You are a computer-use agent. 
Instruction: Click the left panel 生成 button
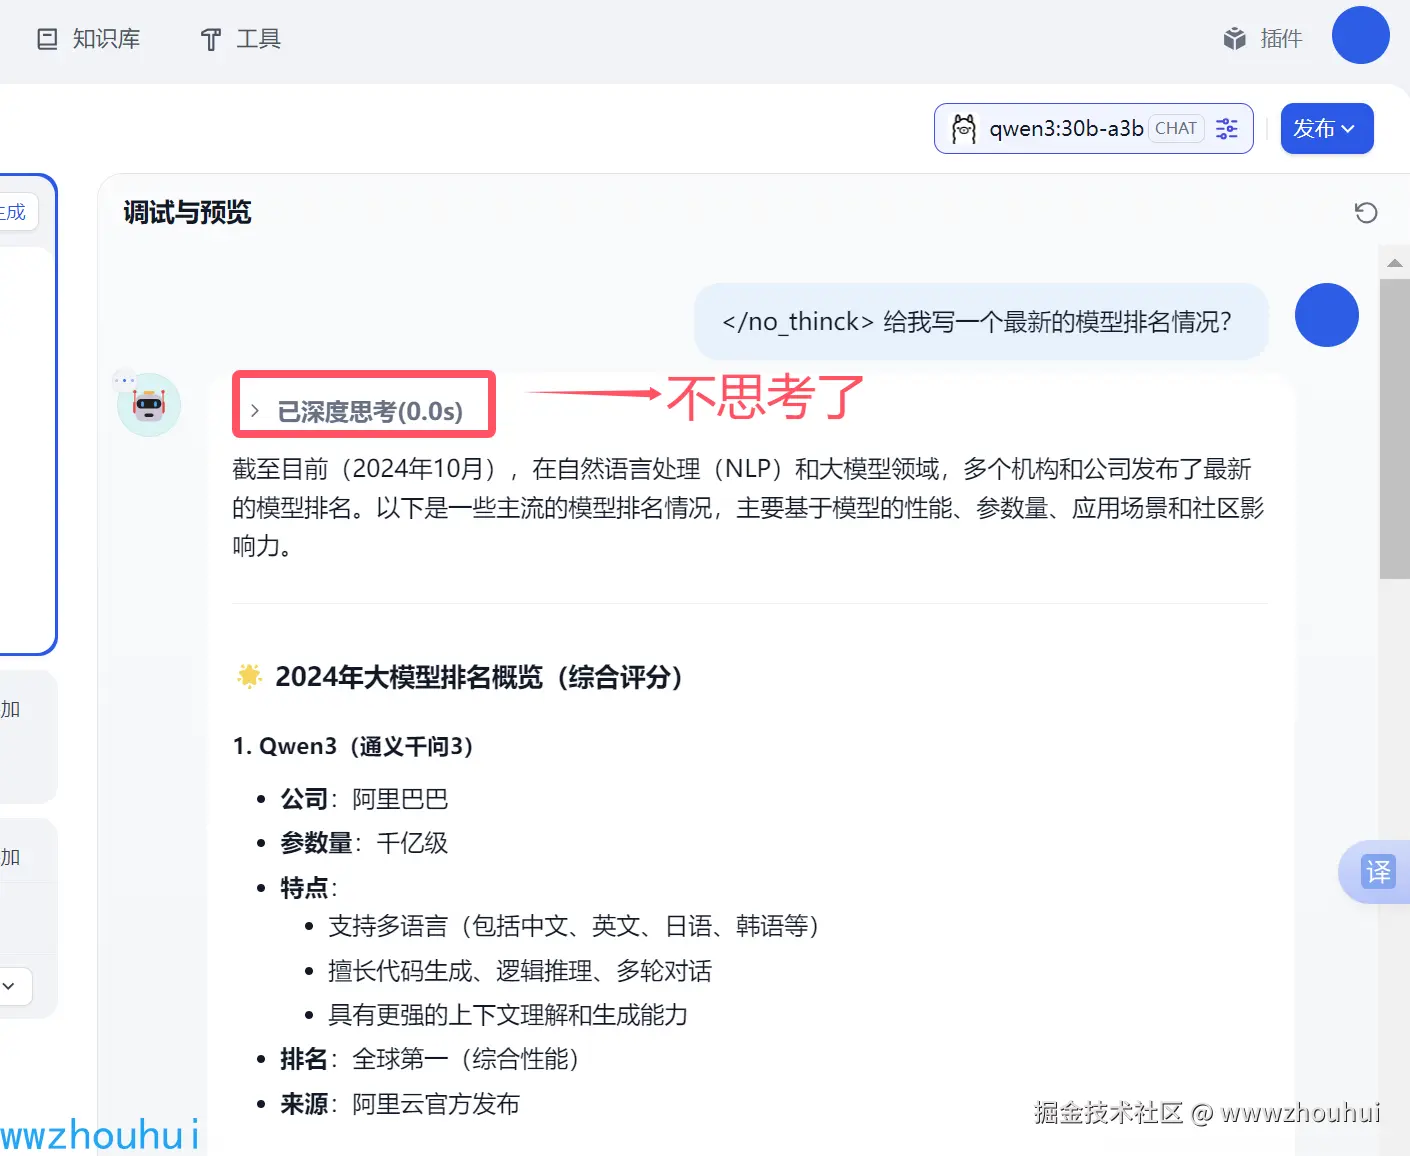pos(15,212)
